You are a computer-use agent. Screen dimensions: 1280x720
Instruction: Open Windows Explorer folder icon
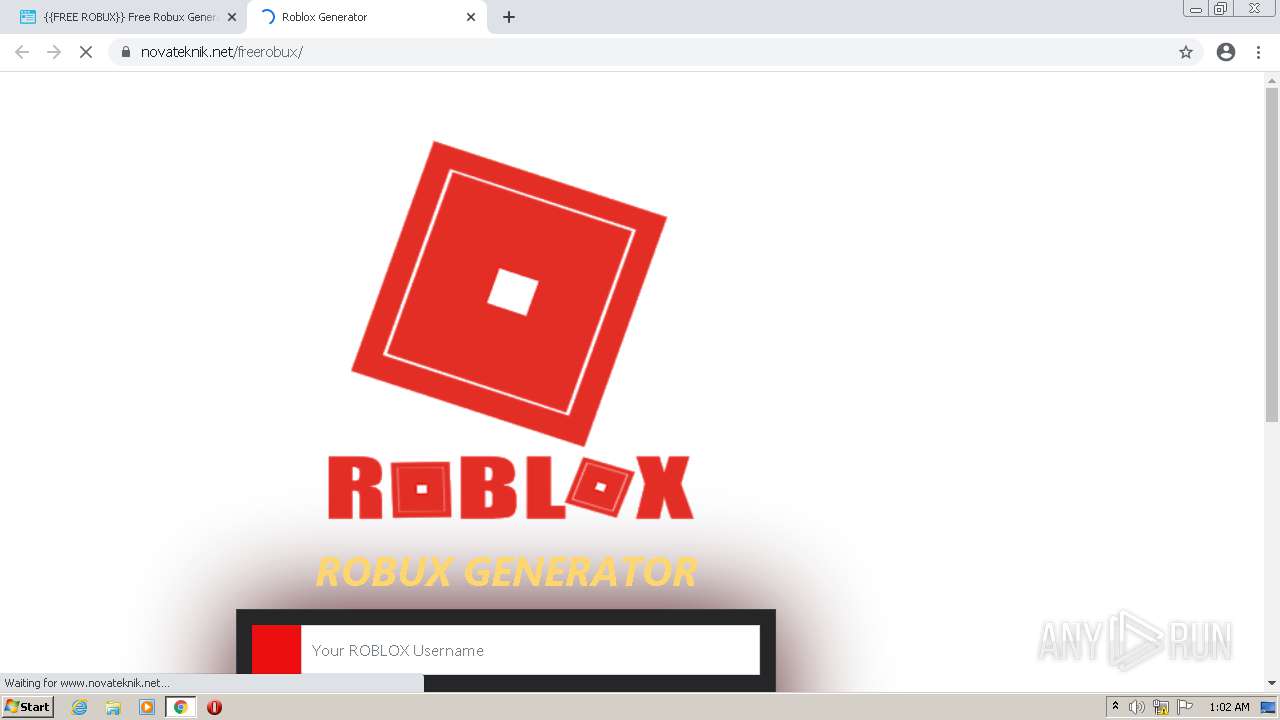pos(113,707)
